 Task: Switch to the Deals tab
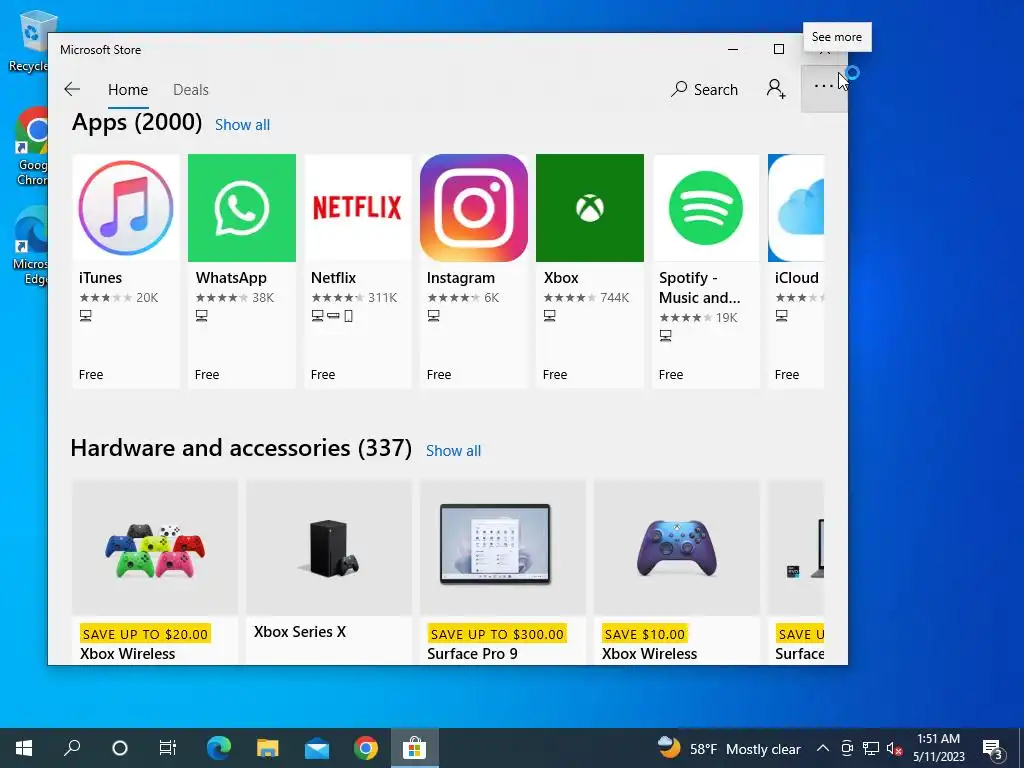point(191,89)
